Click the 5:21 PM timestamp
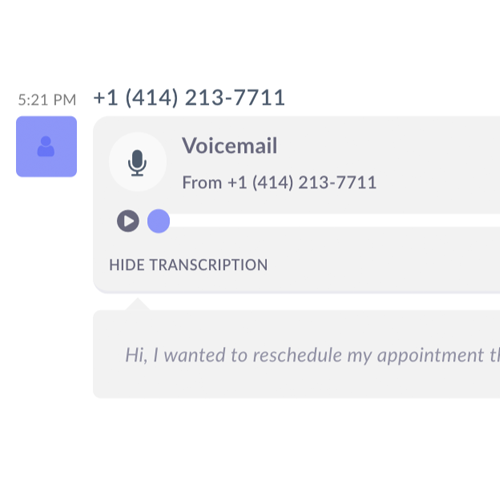The width and height of the screenshot is (500, 500). pyautogui.click(x=47, y=100)
